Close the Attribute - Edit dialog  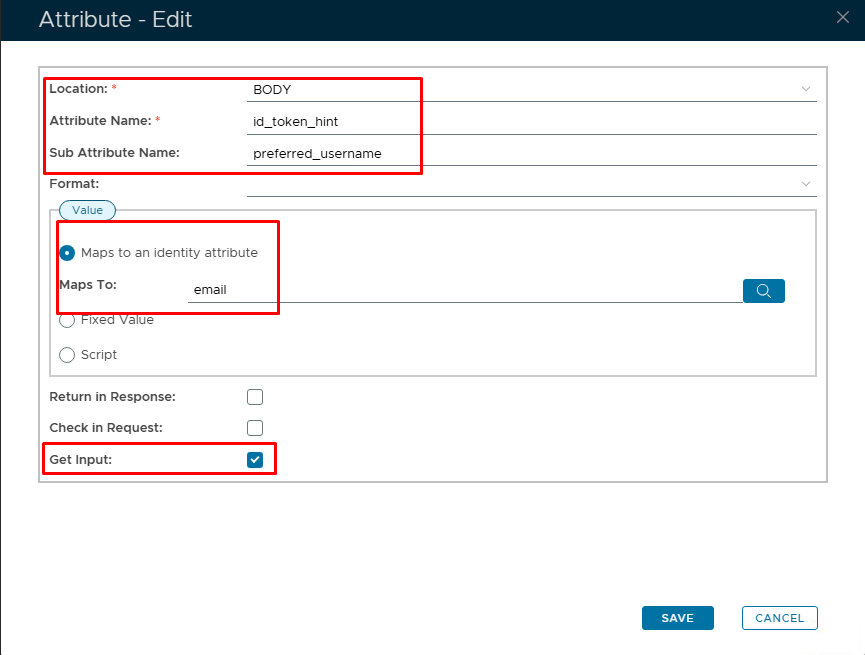tap(843, 16)
